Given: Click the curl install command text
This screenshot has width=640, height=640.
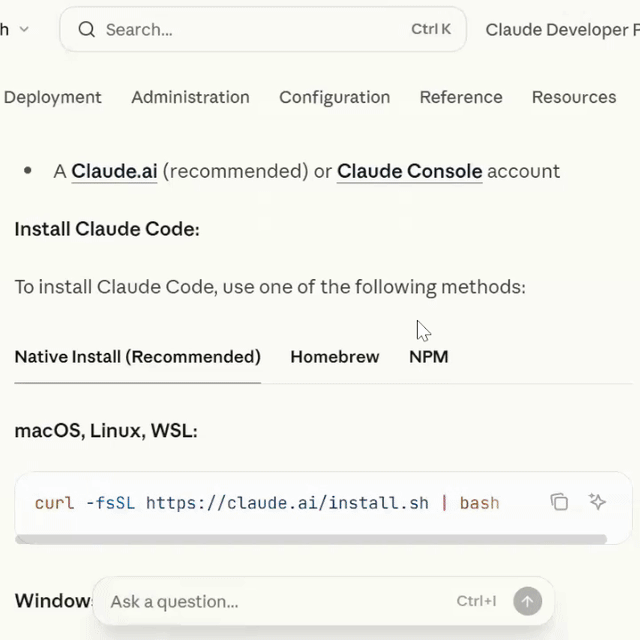Looking at the screenshot, I should click(x=267, y=503).
